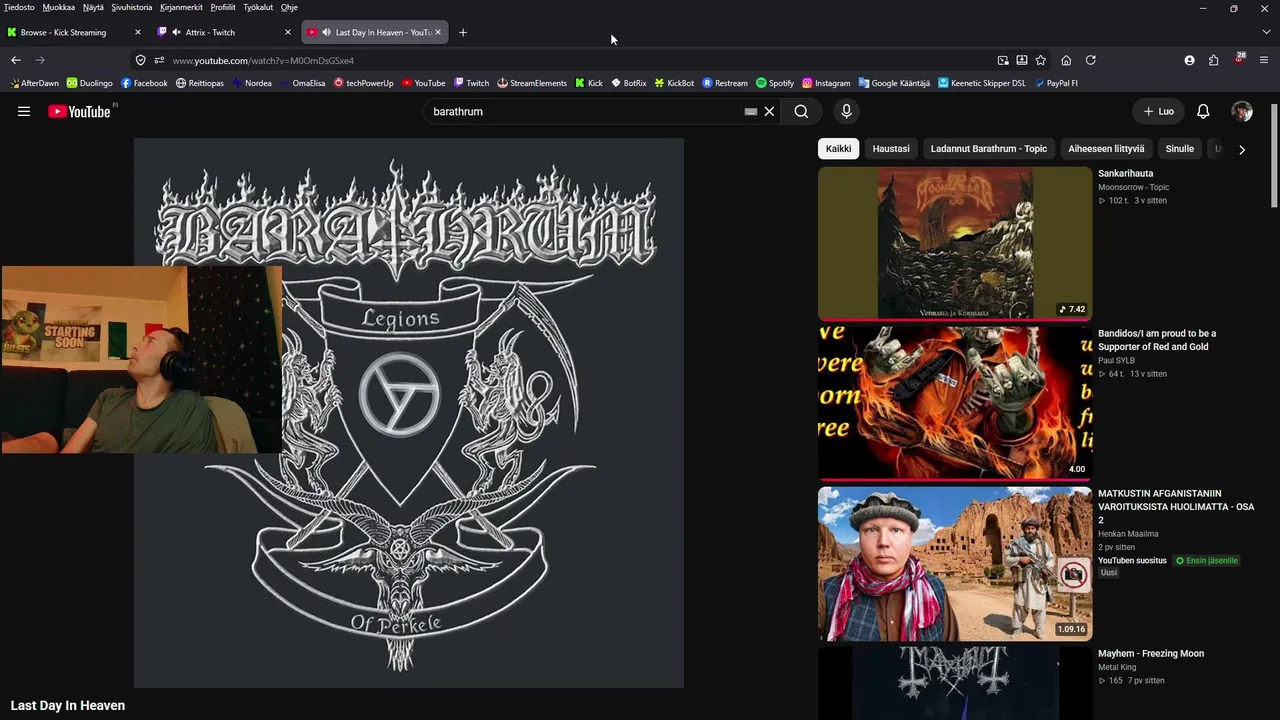Open the Kirjanmerkit menu

tap(183, 7)
